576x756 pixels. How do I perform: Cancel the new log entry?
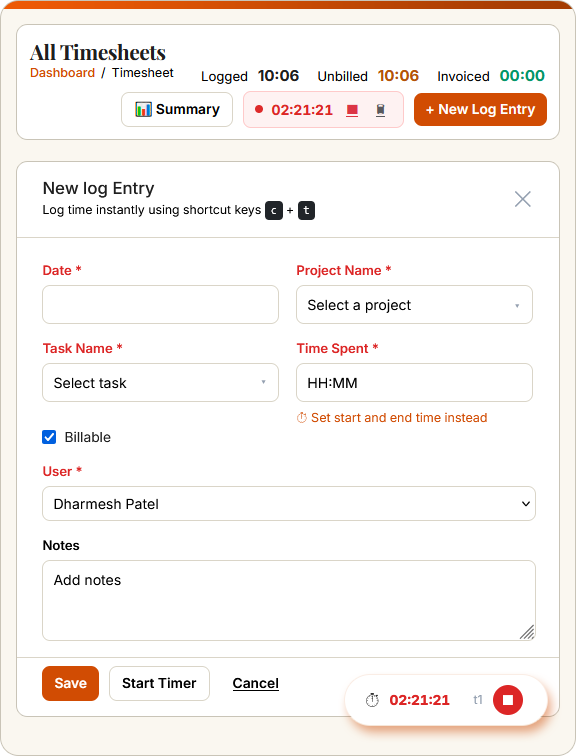click(x=255, y=683)
